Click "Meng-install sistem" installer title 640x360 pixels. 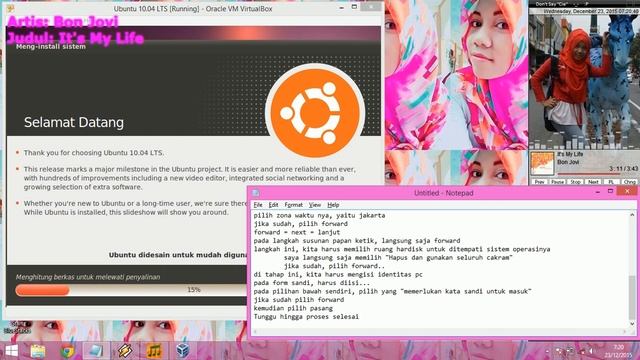click(x=51, y=47)
